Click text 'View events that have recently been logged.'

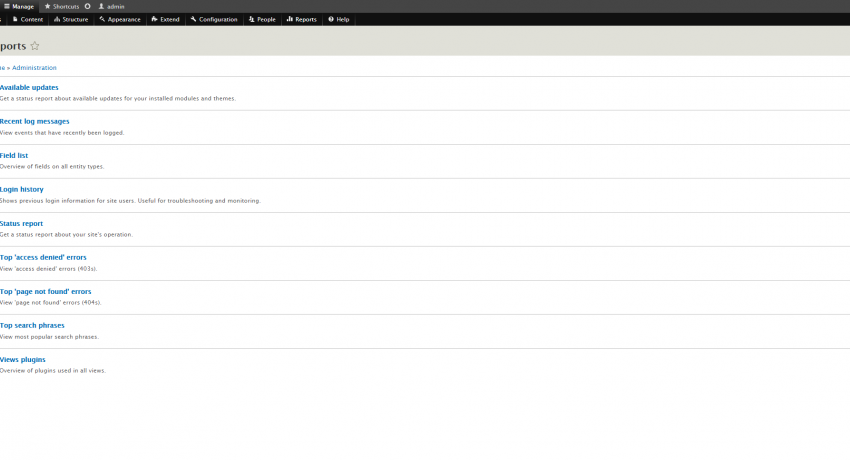tap(62, 133)
